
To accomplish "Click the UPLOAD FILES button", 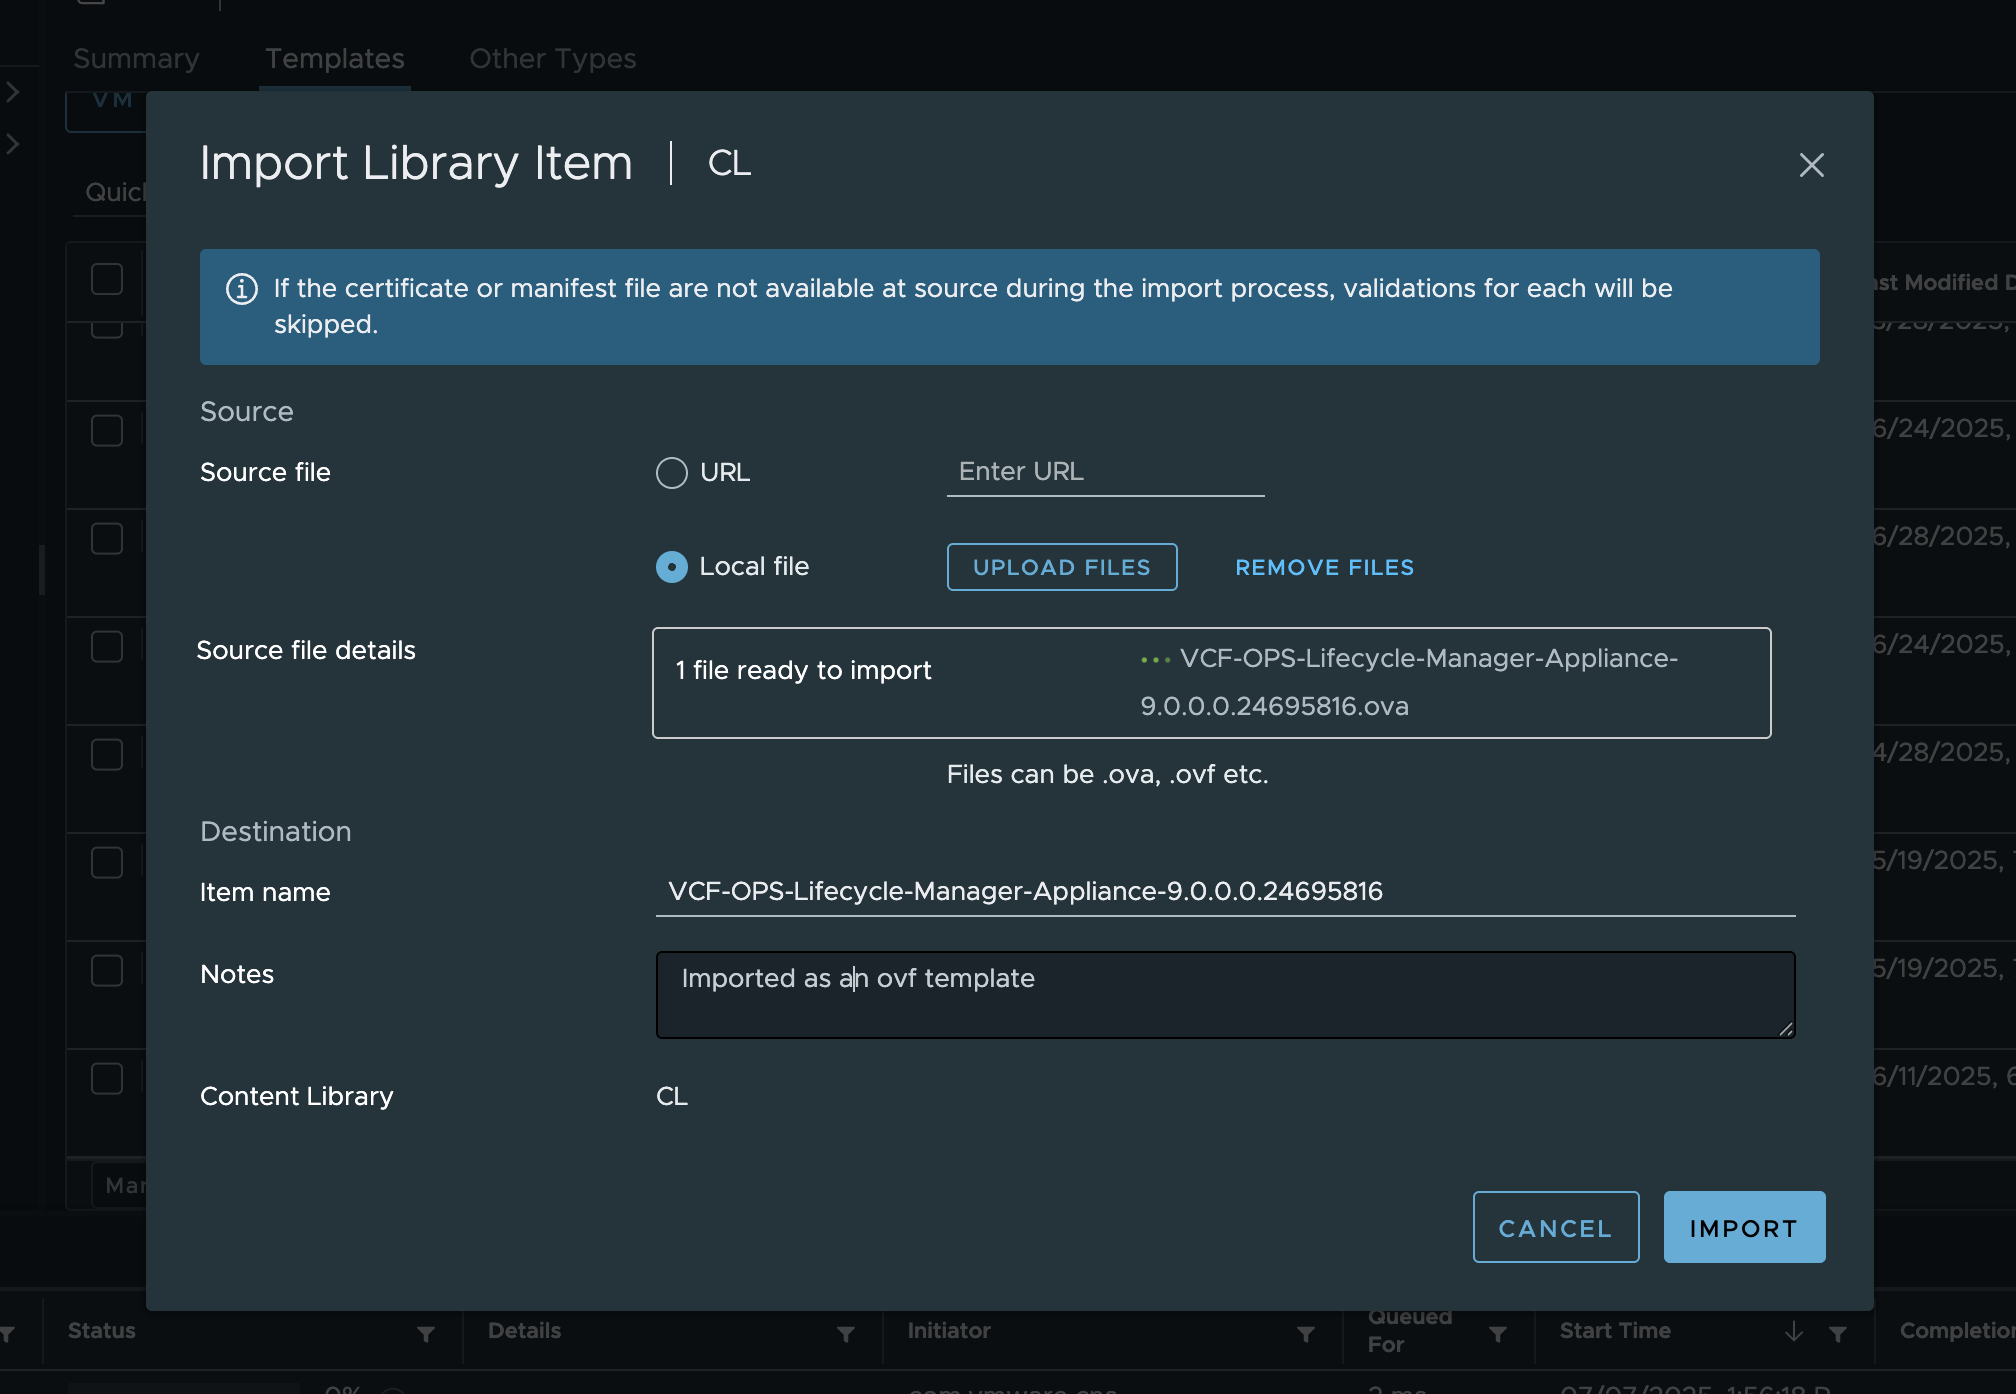I will (1061, 567).
